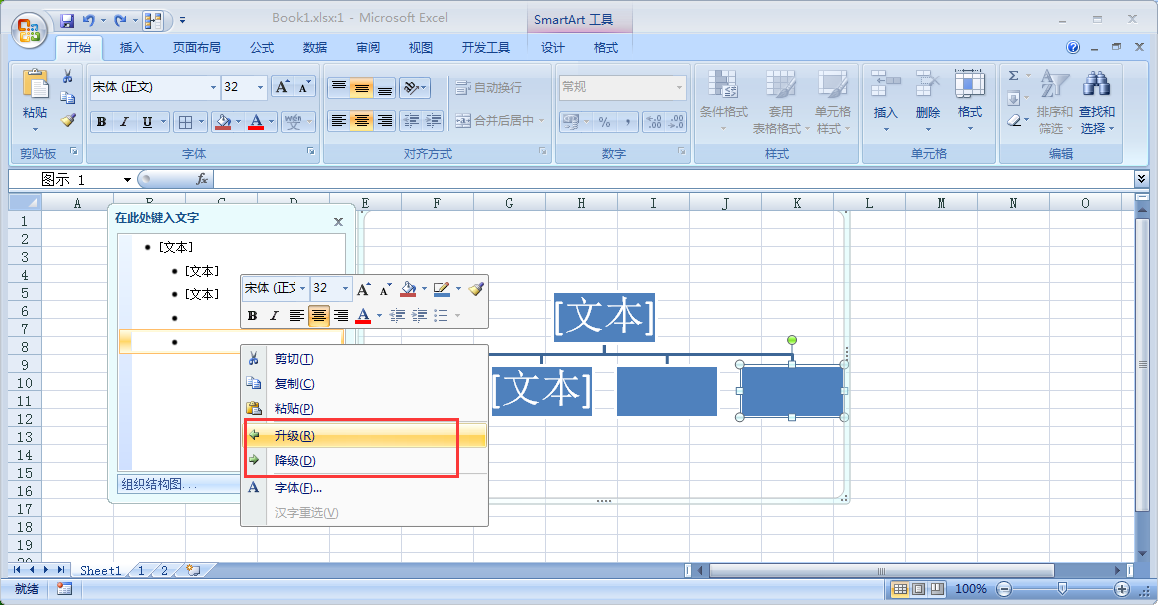Toggle Underline in ribbon font group

point(147,122)
